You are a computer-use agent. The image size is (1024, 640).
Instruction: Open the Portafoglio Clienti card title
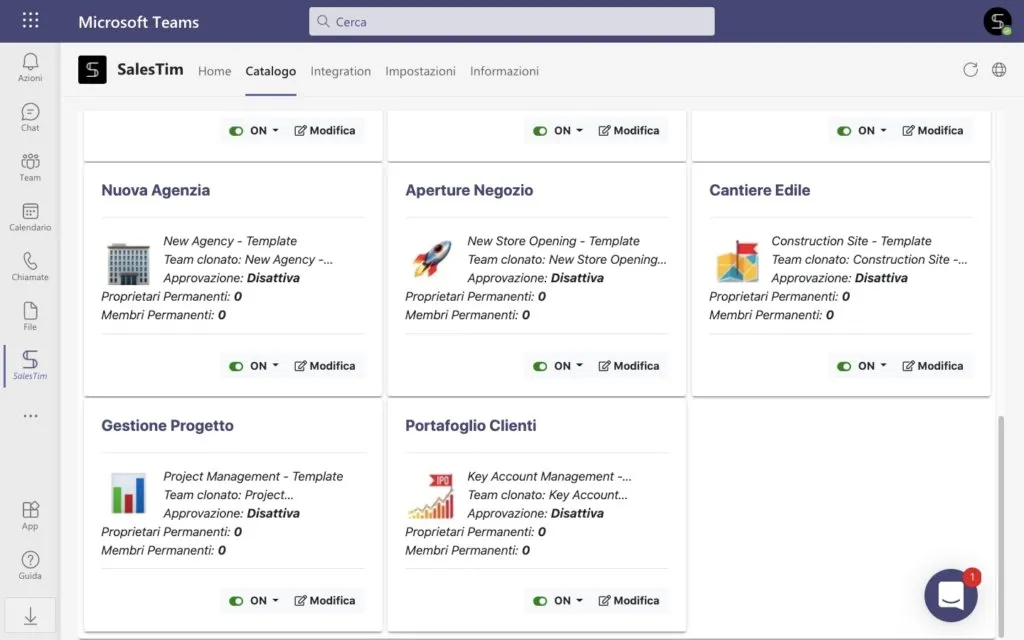(470, 426)
